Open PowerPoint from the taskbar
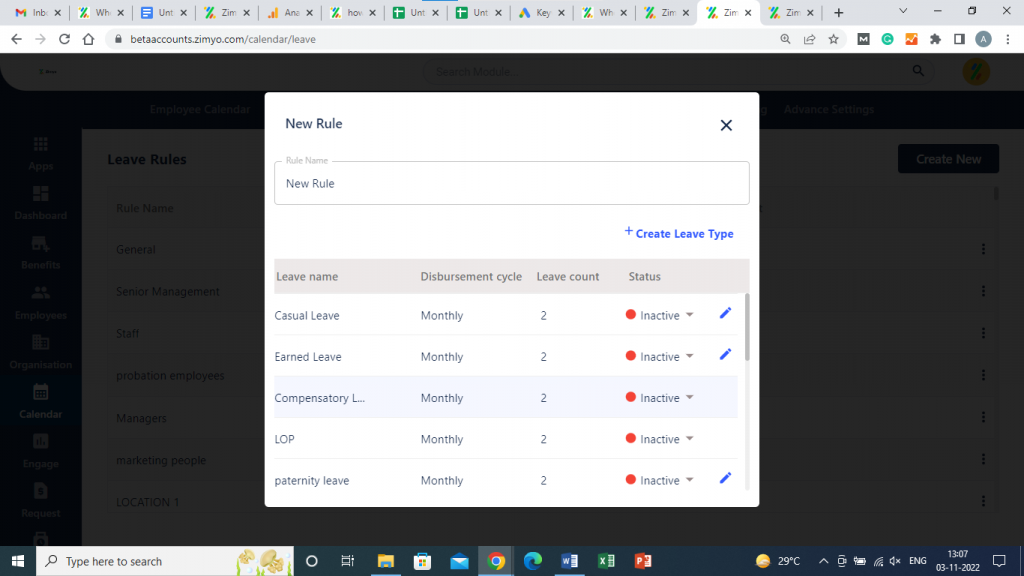Image resolution: width=1024 pixels, height=576 pixels. coord(643,561)
